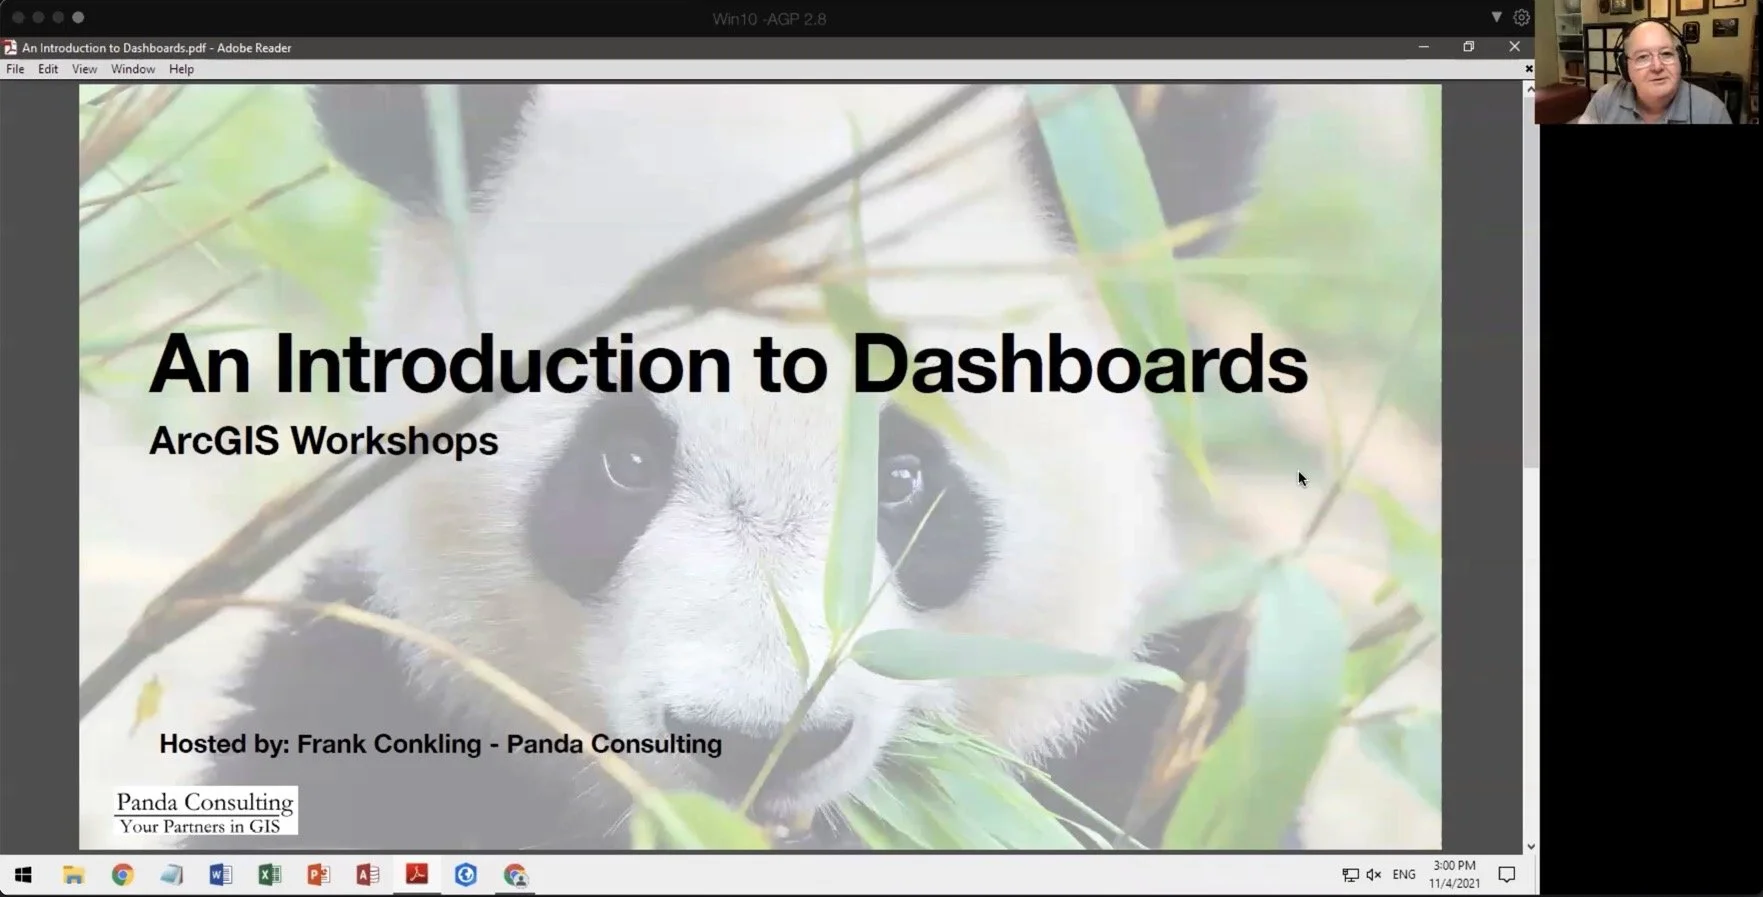Open the Help menu
This screenshot has height=897, width=1763.
[181, 69]
